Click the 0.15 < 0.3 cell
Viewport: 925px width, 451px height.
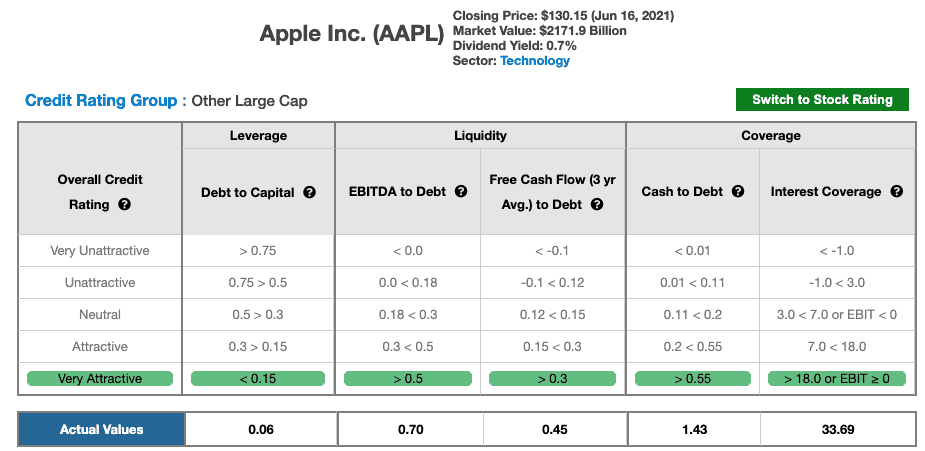553,346
